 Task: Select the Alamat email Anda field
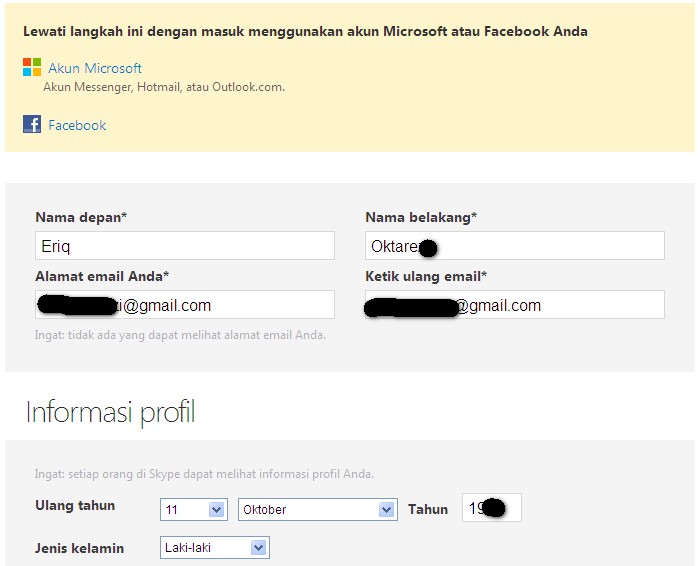[185, 304]
